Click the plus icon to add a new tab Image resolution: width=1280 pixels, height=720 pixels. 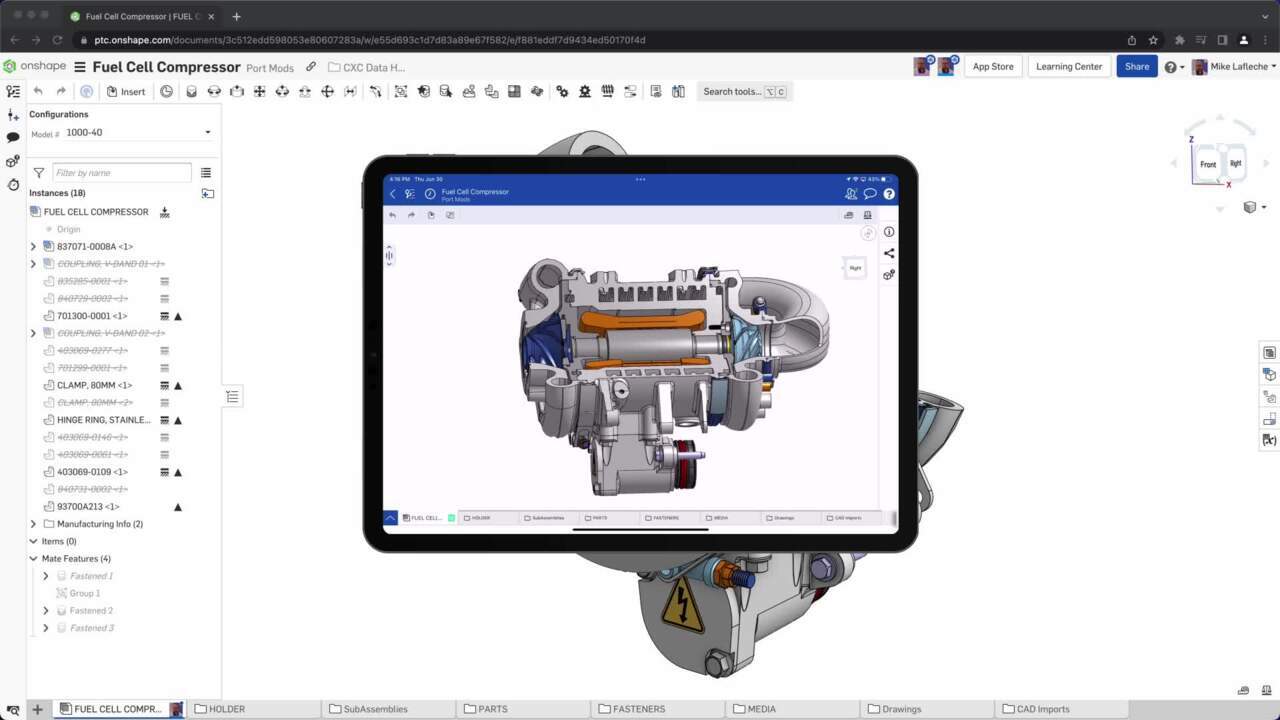[x=37, y=709]
